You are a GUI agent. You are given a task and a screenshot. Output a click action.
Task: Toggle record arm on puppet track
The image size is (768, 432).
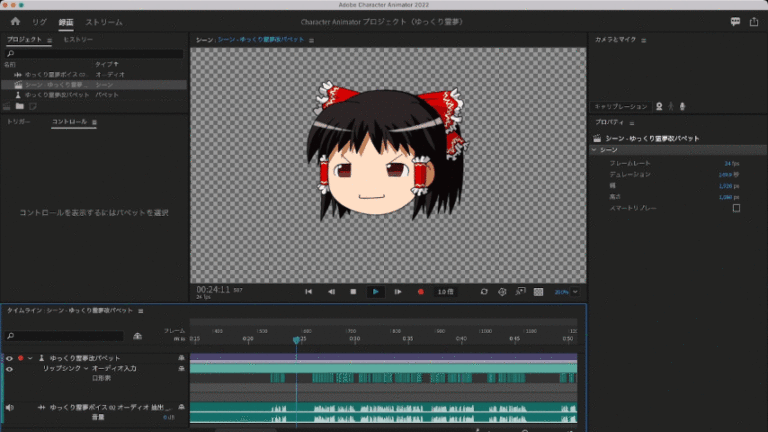tap(21, 358)
